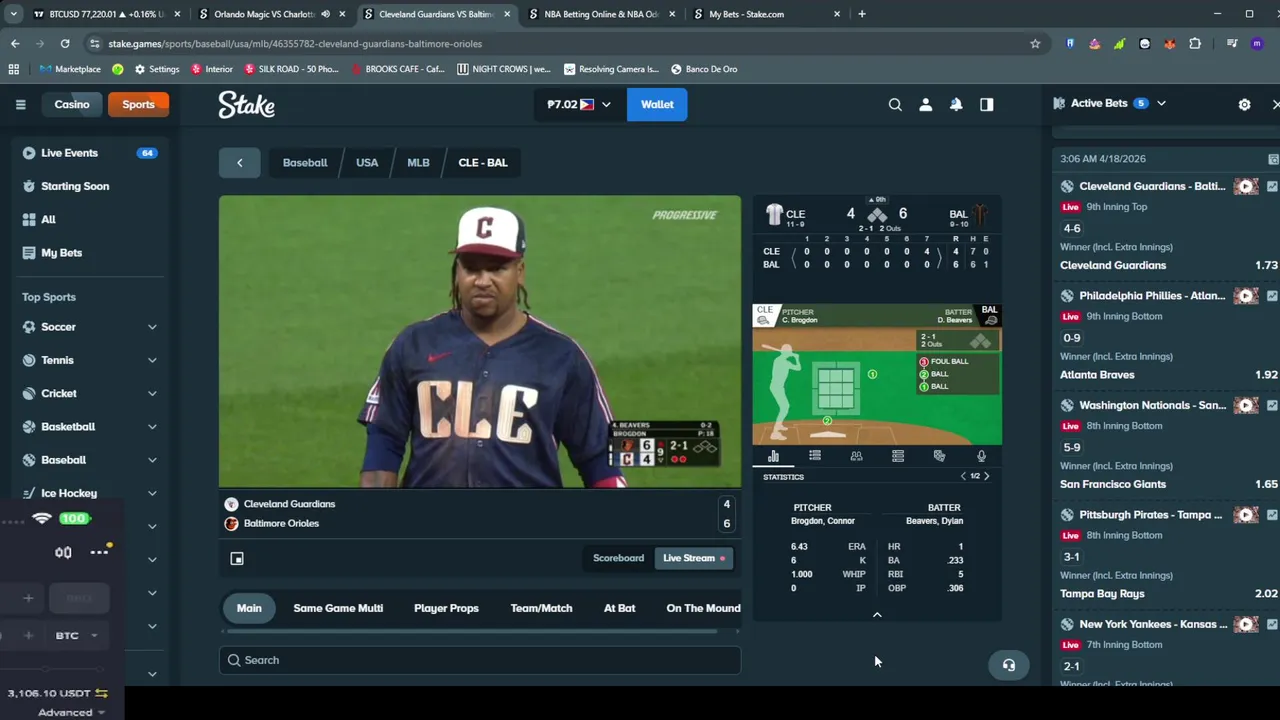Click the Stake logo
The width and height of the screenshot is (1280, 720).
(x=247, y=104)
